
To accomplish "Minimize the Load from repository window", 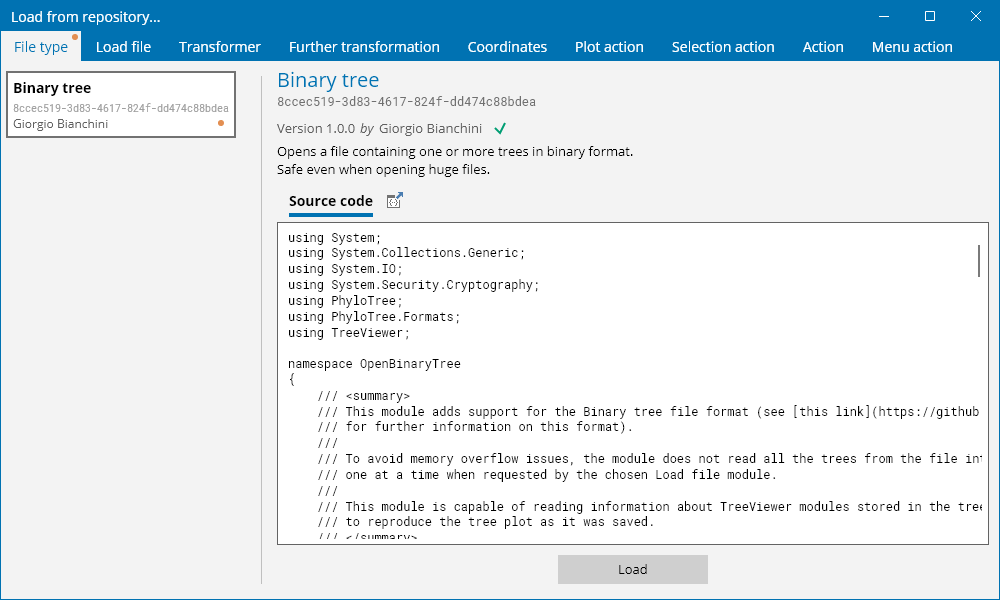I will click(x=884, y=16).
